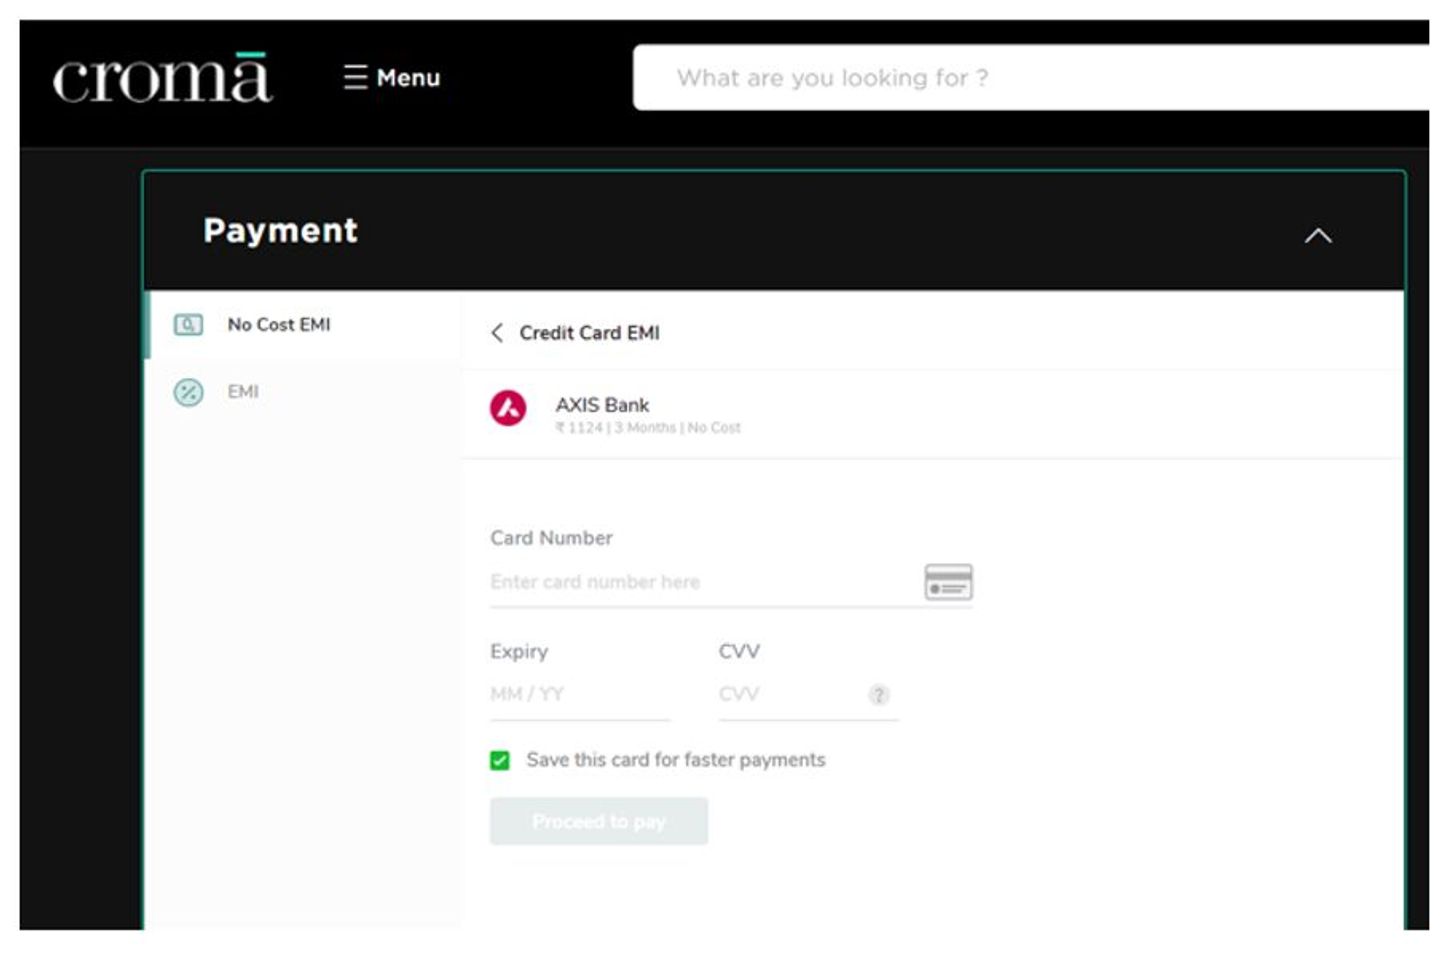1440x958 pixels.
Task: Click the No Cost EMI wallet icon
Action: (x=188, y=325)
